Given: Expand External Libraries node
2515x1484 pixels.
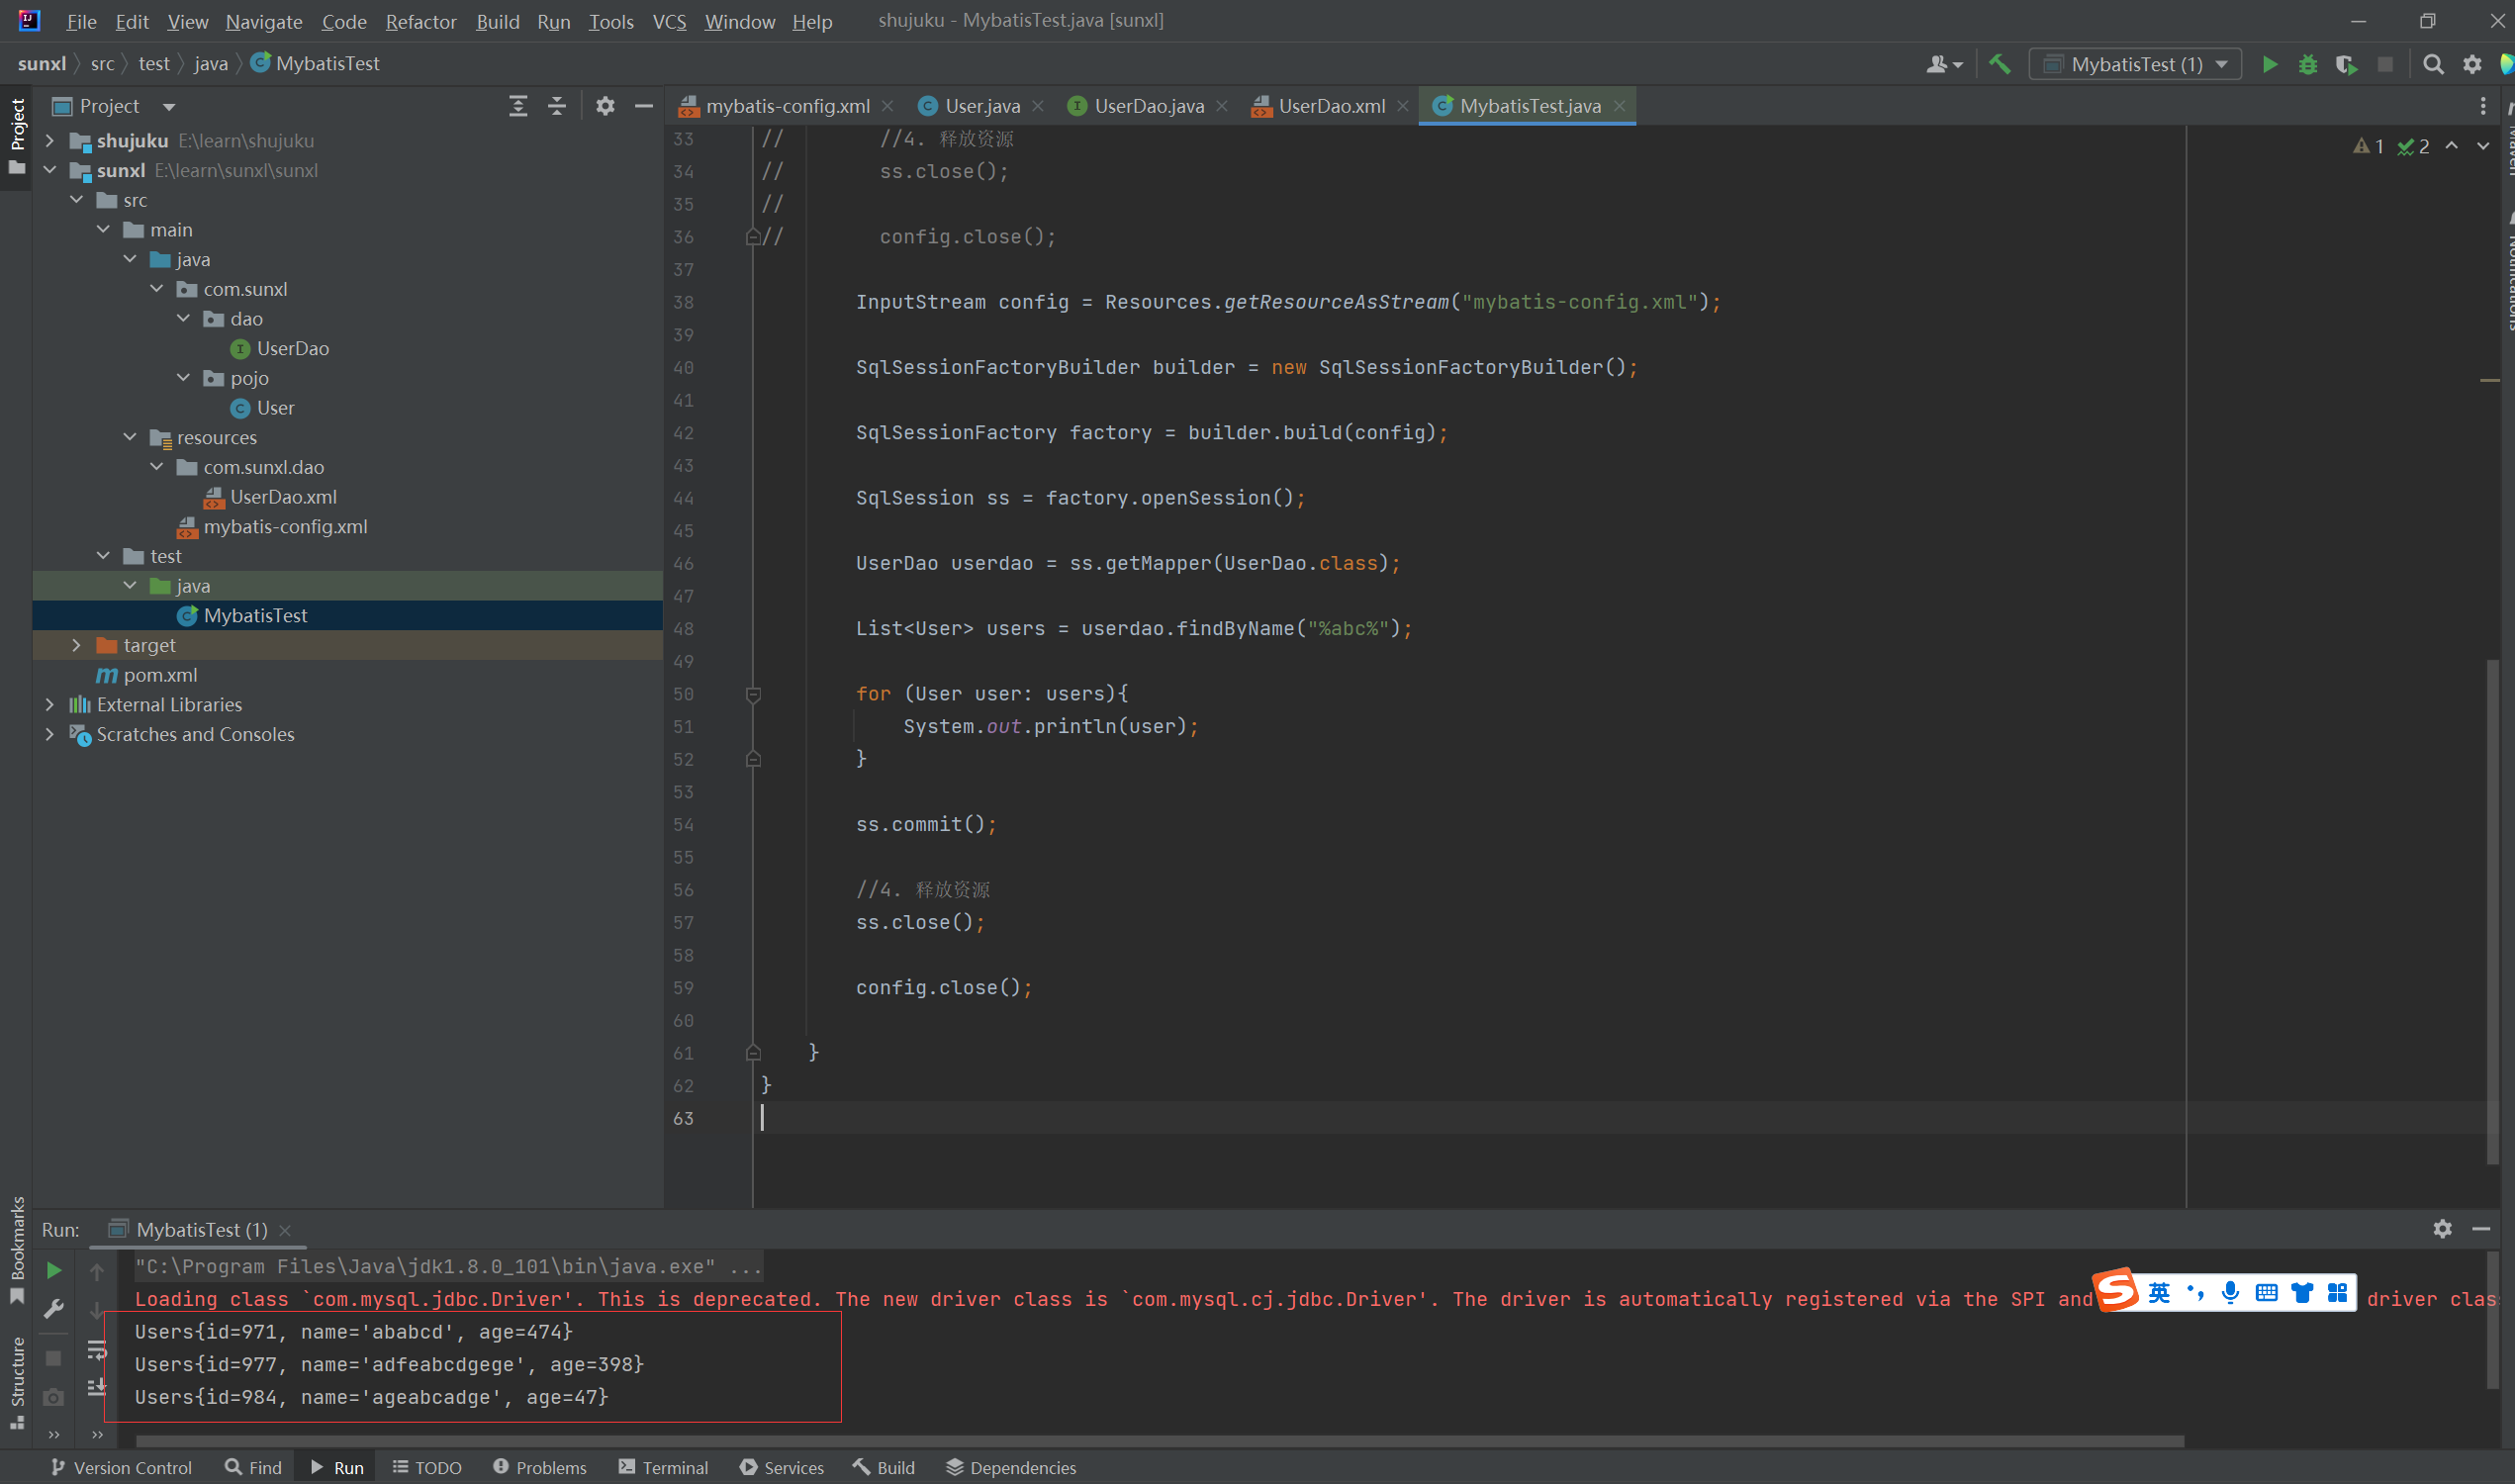Looking at the screenshot, I should [50, 705].
